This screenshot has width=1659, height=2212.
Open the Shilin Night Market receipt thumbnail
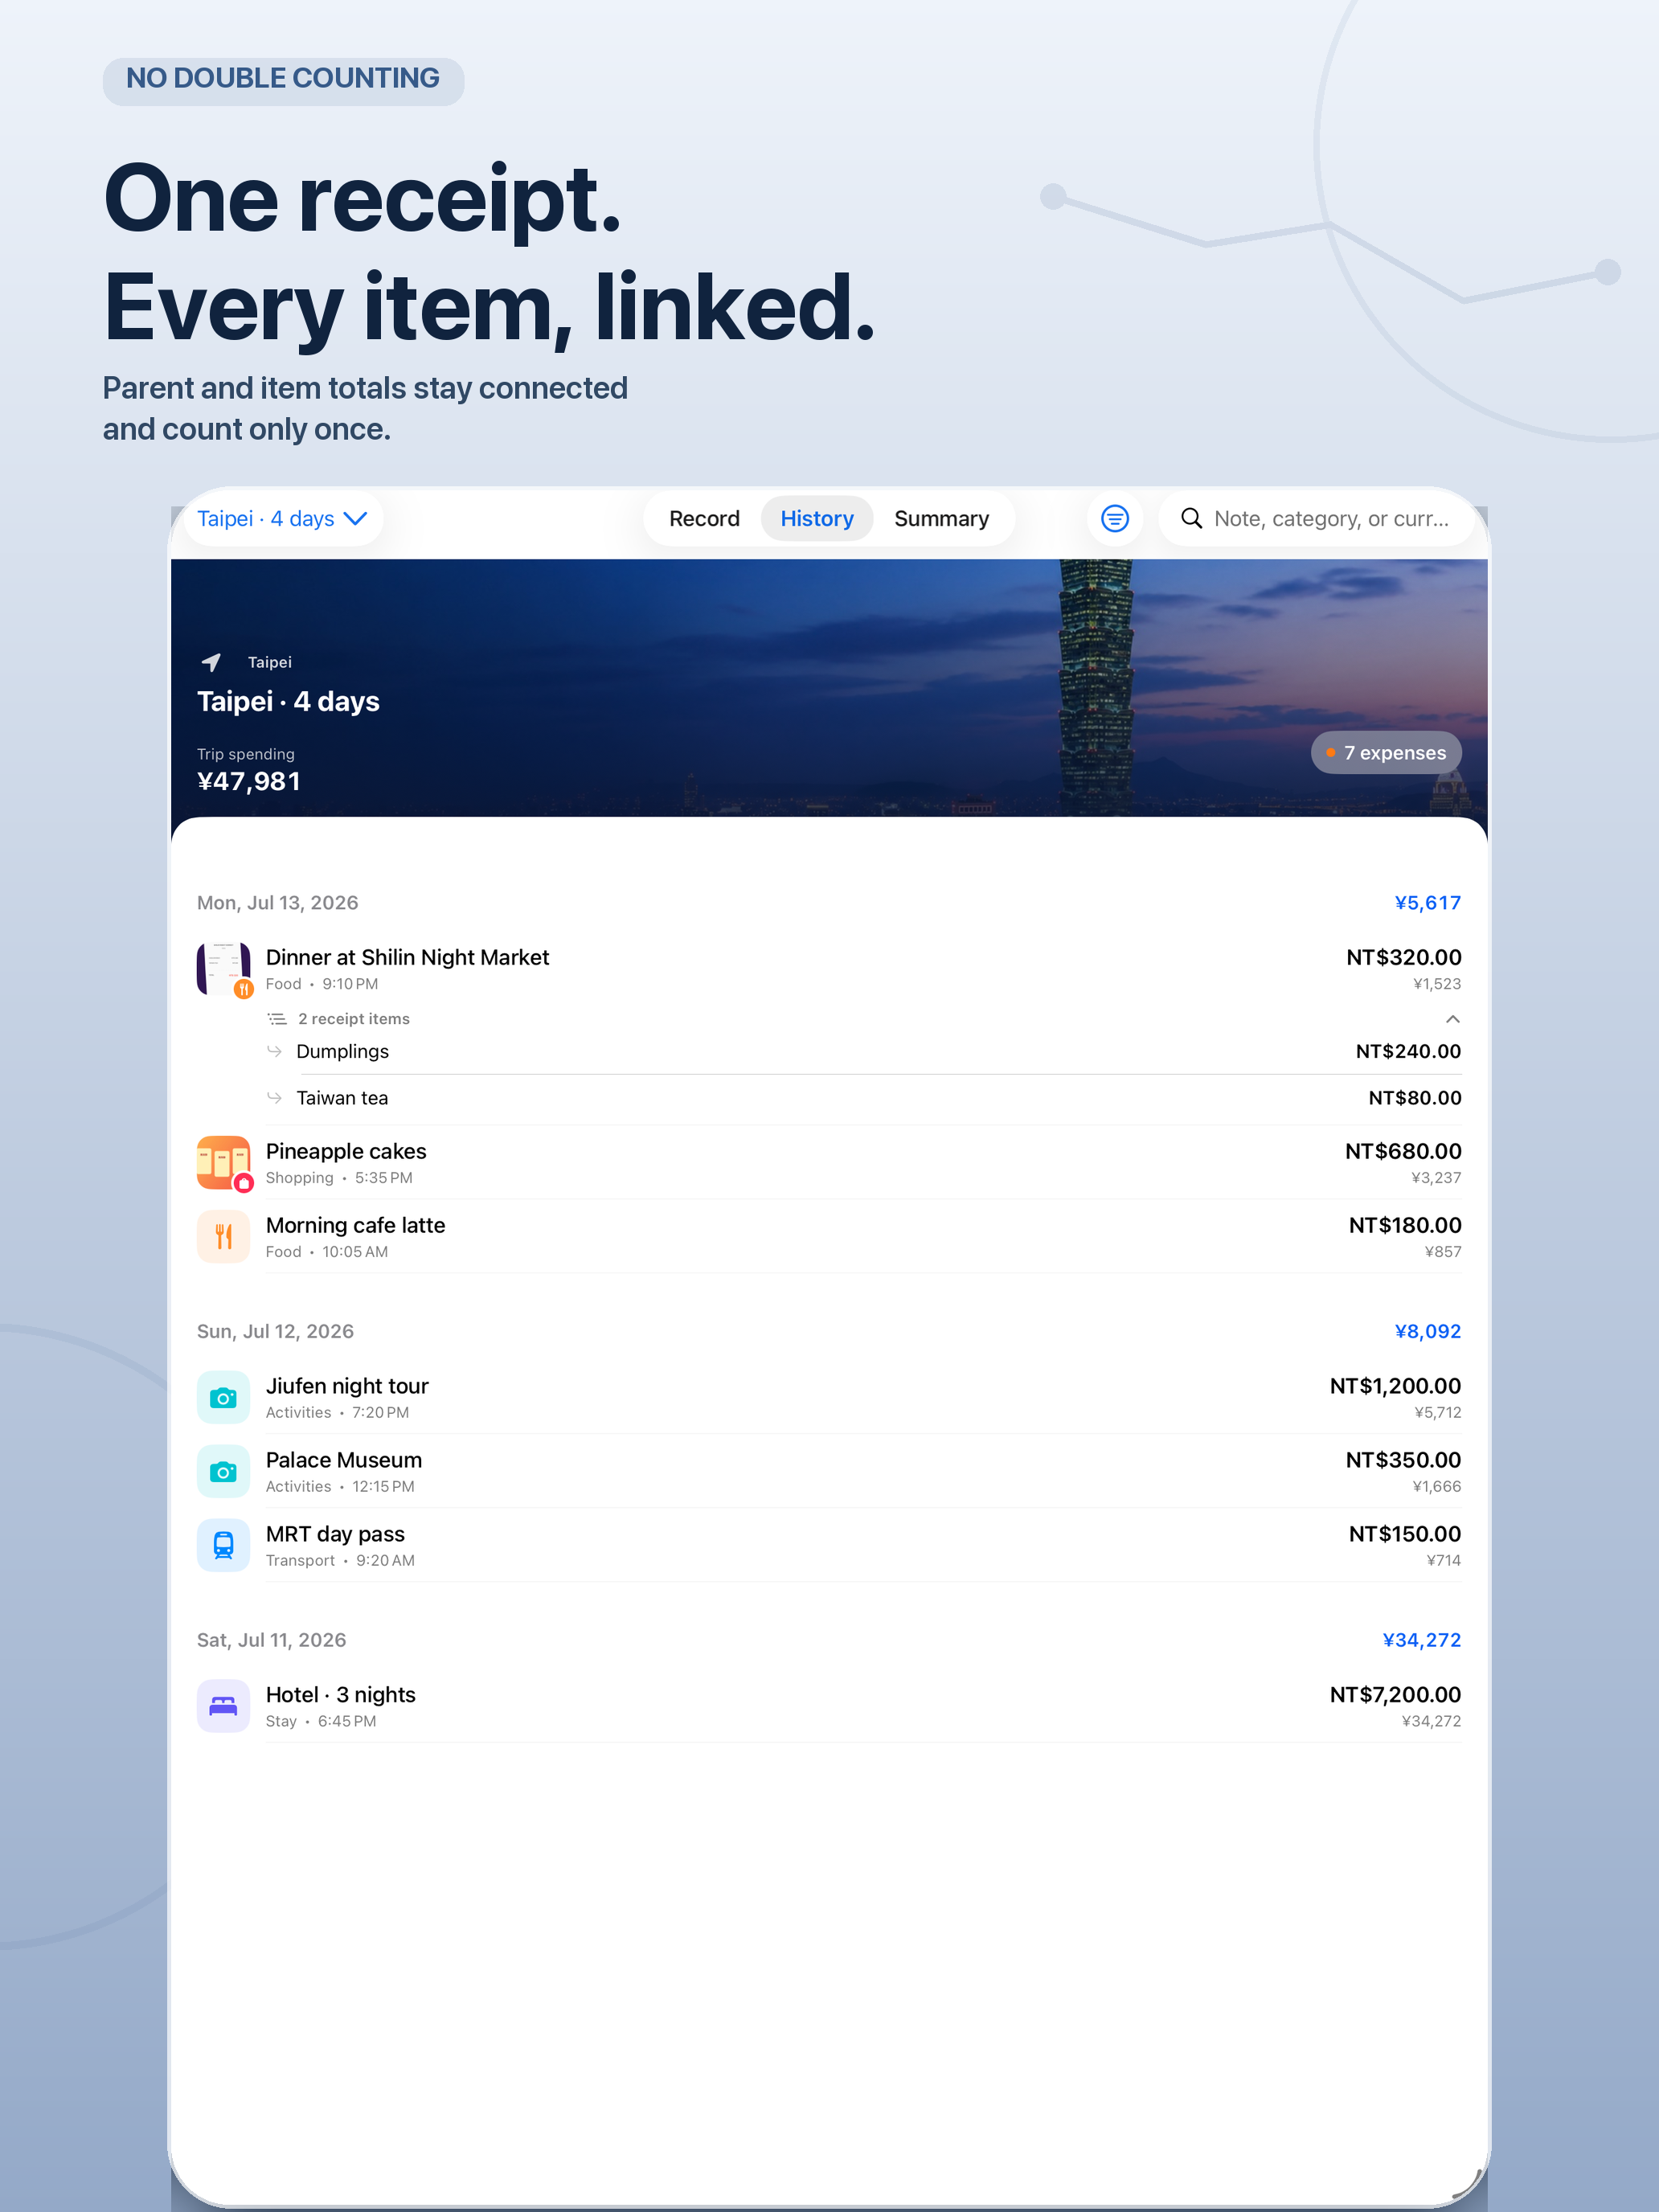pyautogui.click(x=223, y=968)
